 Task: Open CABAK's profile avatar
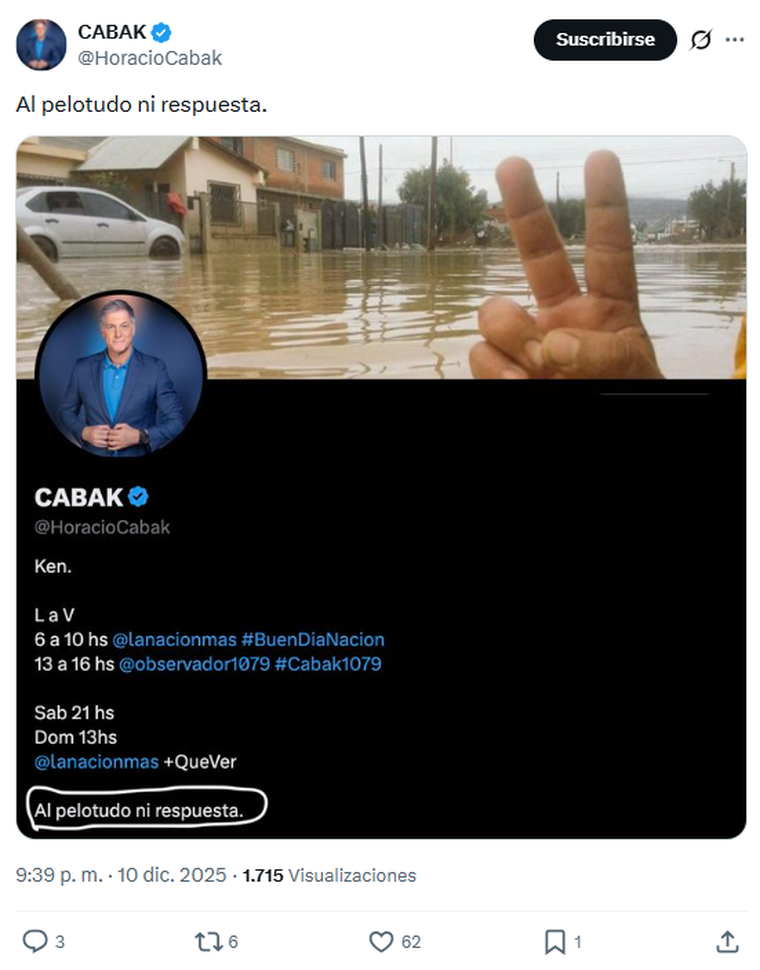(41, 40)
